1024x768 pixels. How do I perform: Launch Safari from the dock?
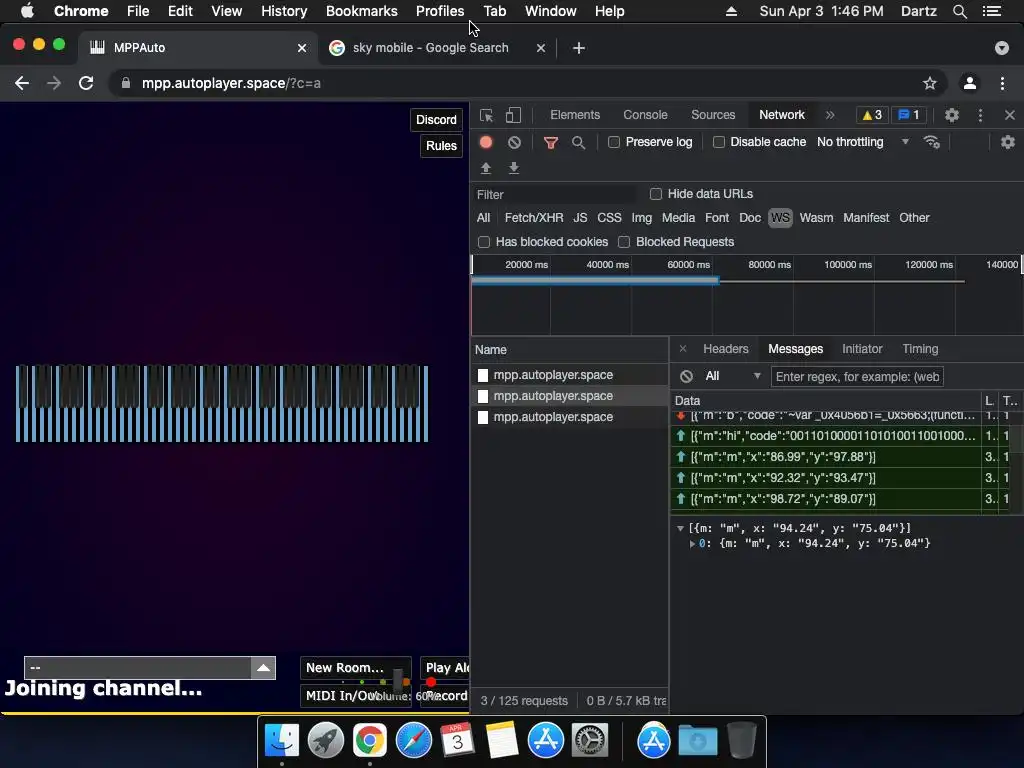pyautogui.click(x=413, y=741)
